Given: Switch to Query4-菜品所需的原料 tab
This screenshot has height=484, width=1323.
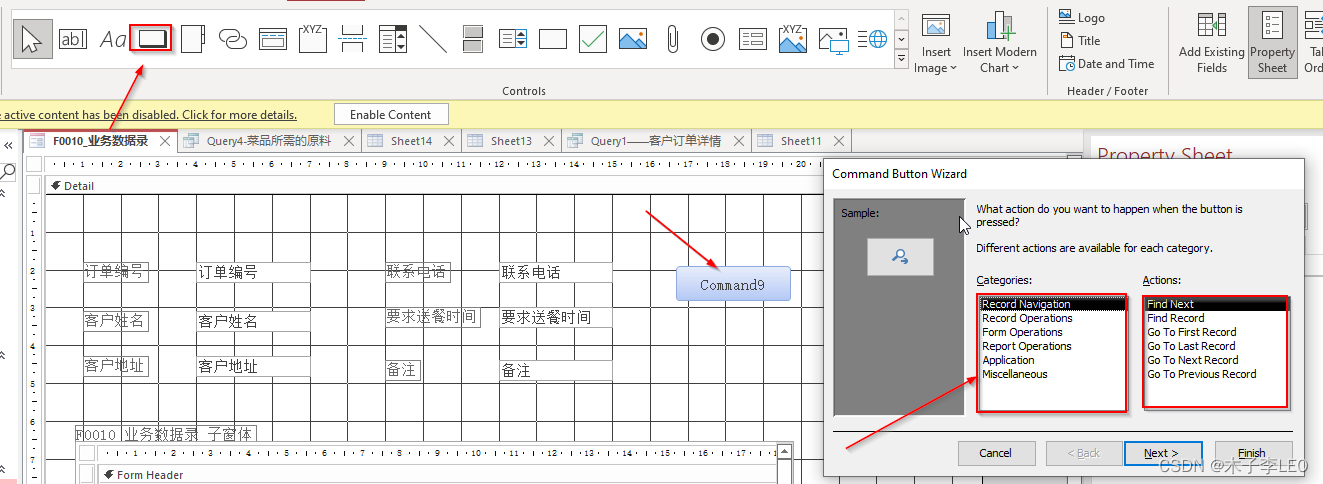Looking at the screenshot, I should click(x=269, y=141).
